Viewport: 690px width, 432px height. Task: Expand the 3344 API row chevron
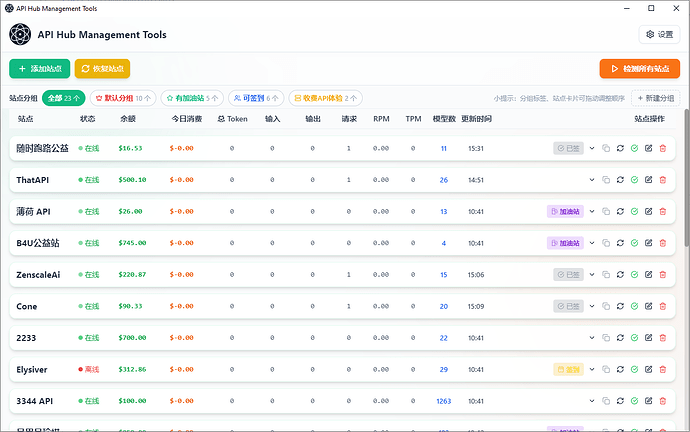coord(592,401)
